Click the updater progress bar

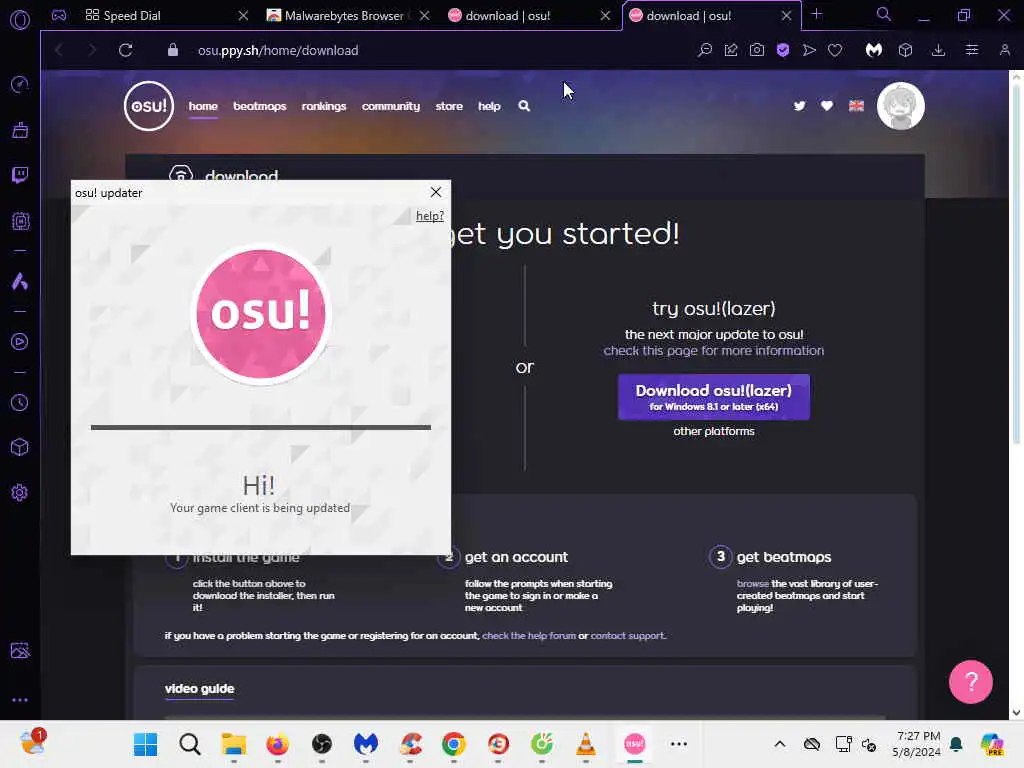[261, 427]
